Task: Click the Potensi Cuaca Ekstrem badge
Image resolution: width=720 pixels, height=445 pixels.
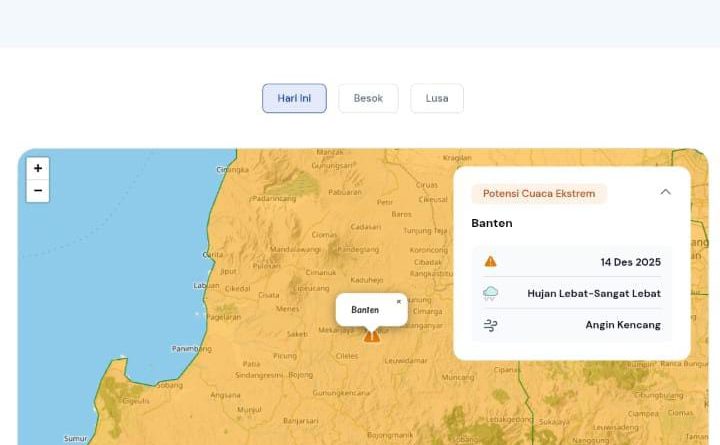Action: pyautogui.click(x=539, y=193)
